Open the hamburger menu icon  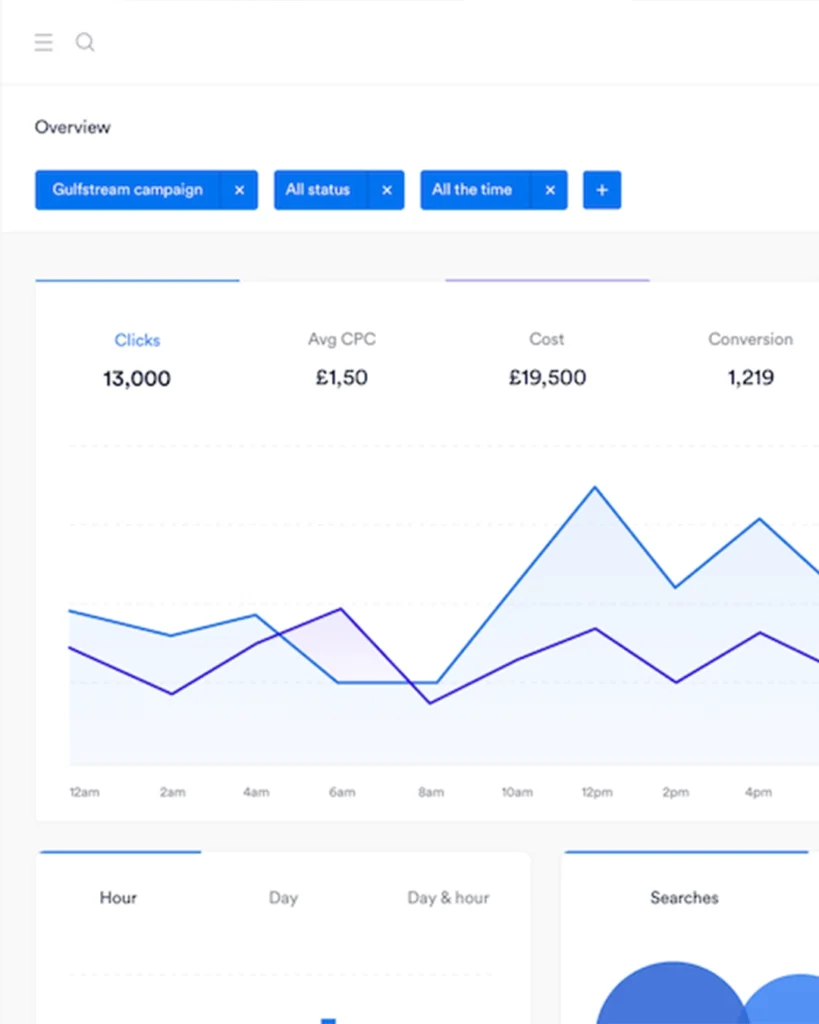(43, 42)
